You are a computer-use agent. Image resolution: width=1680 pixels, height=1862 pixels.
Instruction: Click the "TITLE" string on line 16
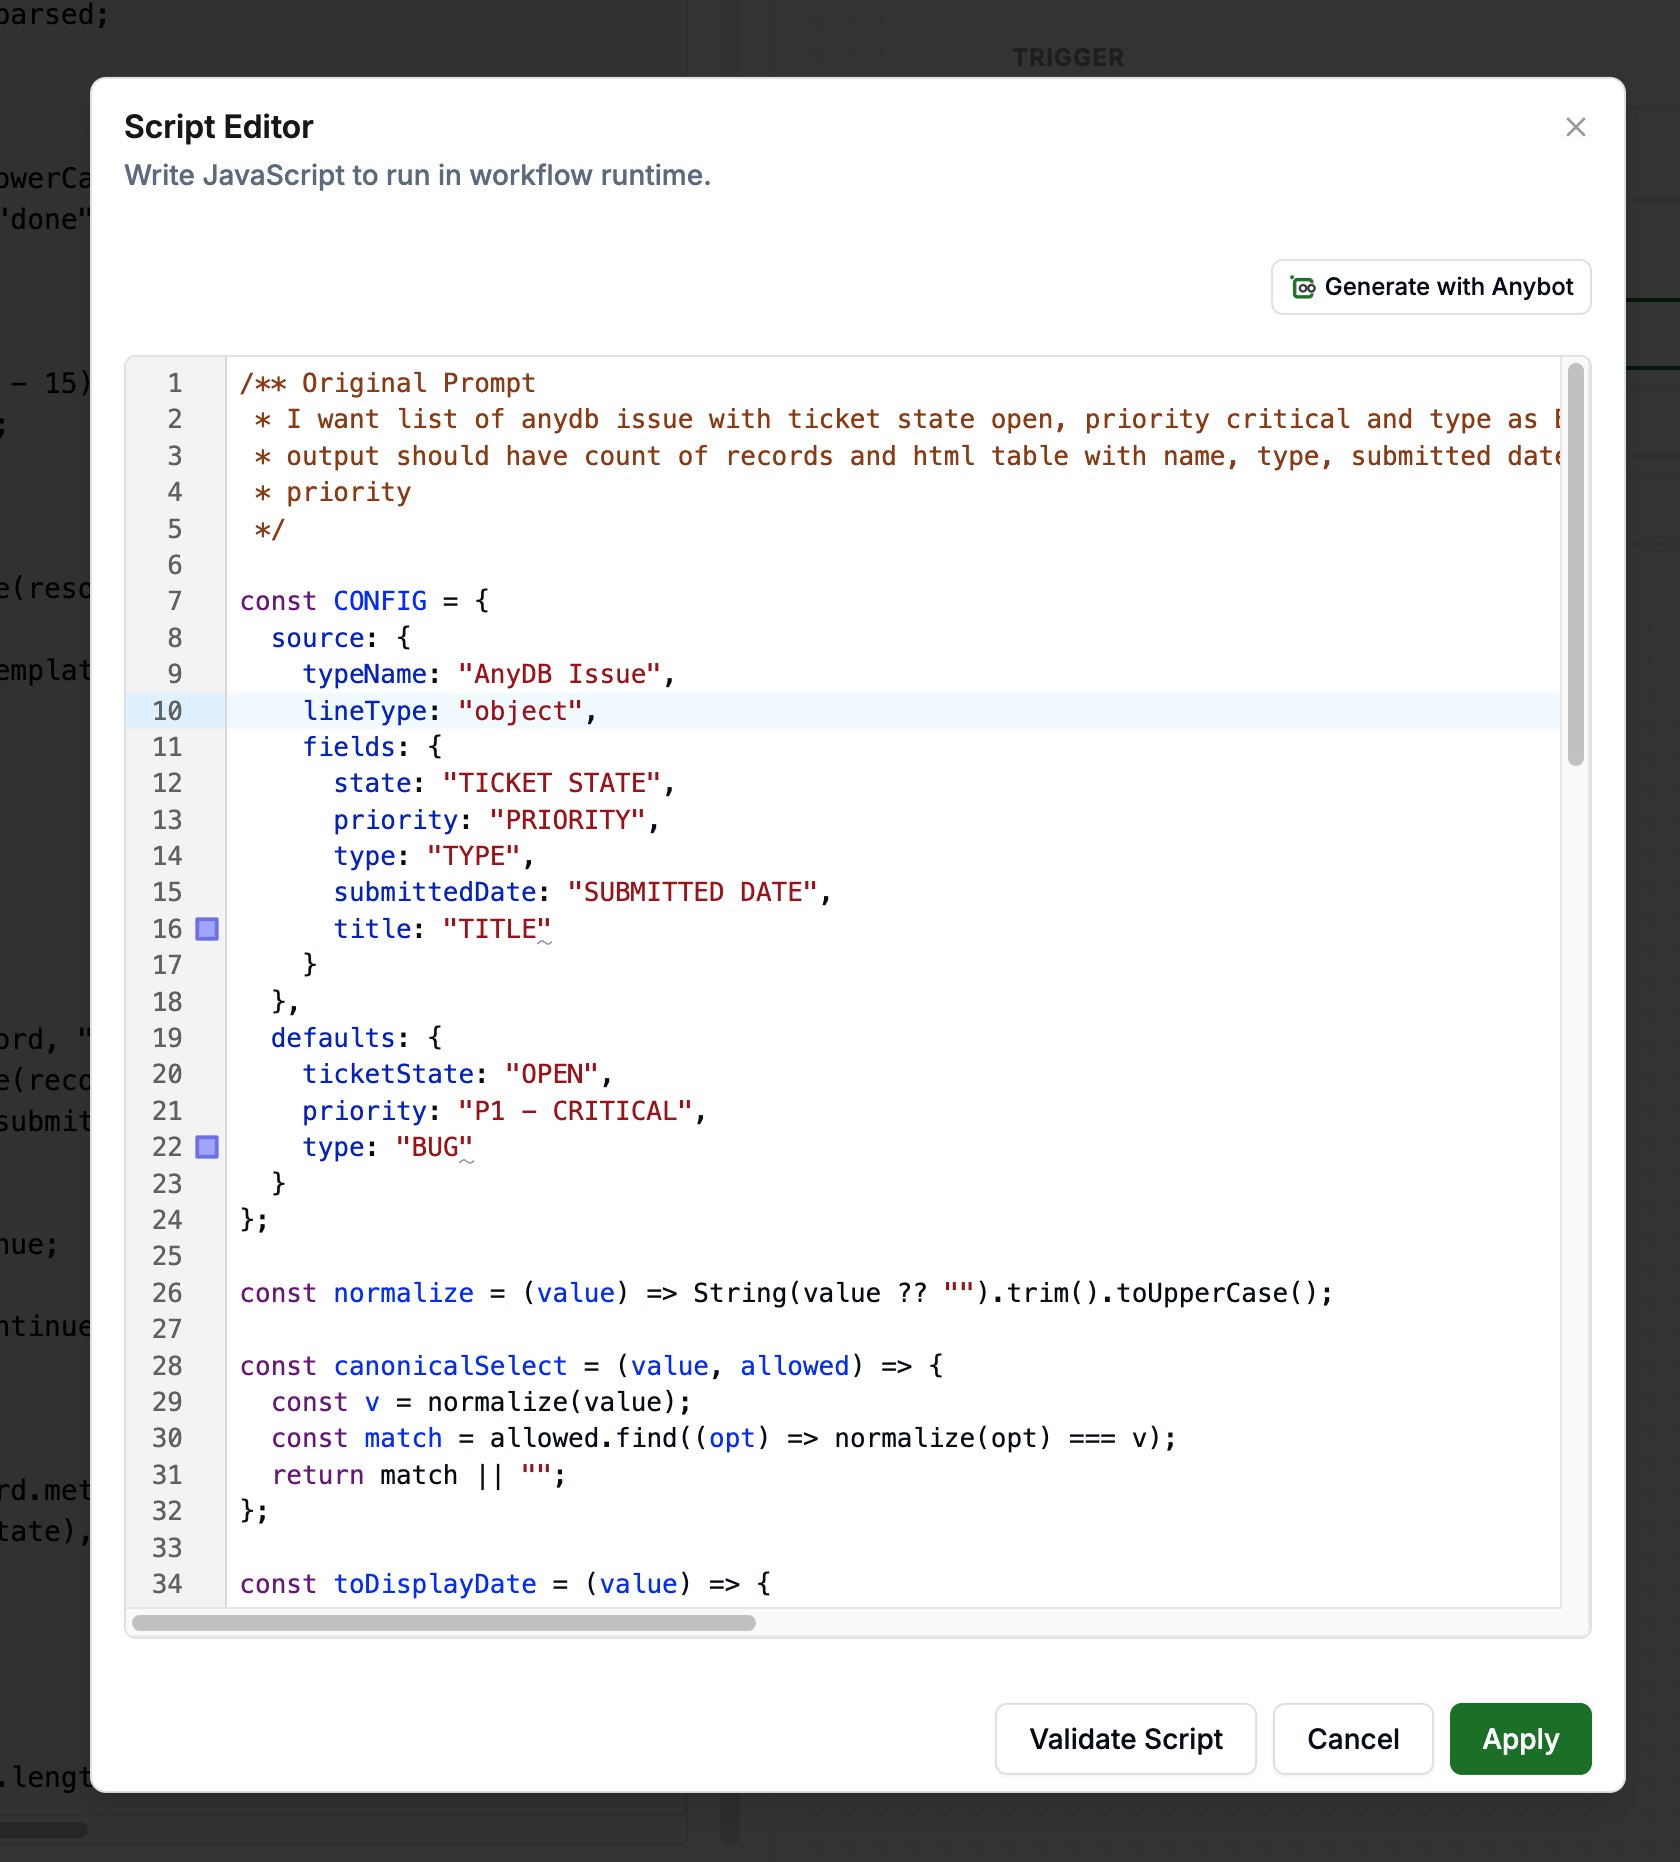click(497, 929)
